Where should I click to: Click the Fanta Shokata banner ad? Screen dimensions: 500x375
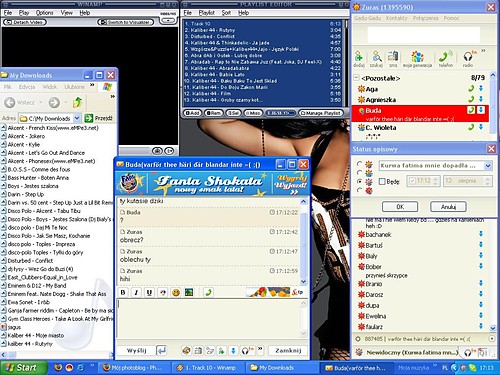pyautogui.click(x=212, y=184)
